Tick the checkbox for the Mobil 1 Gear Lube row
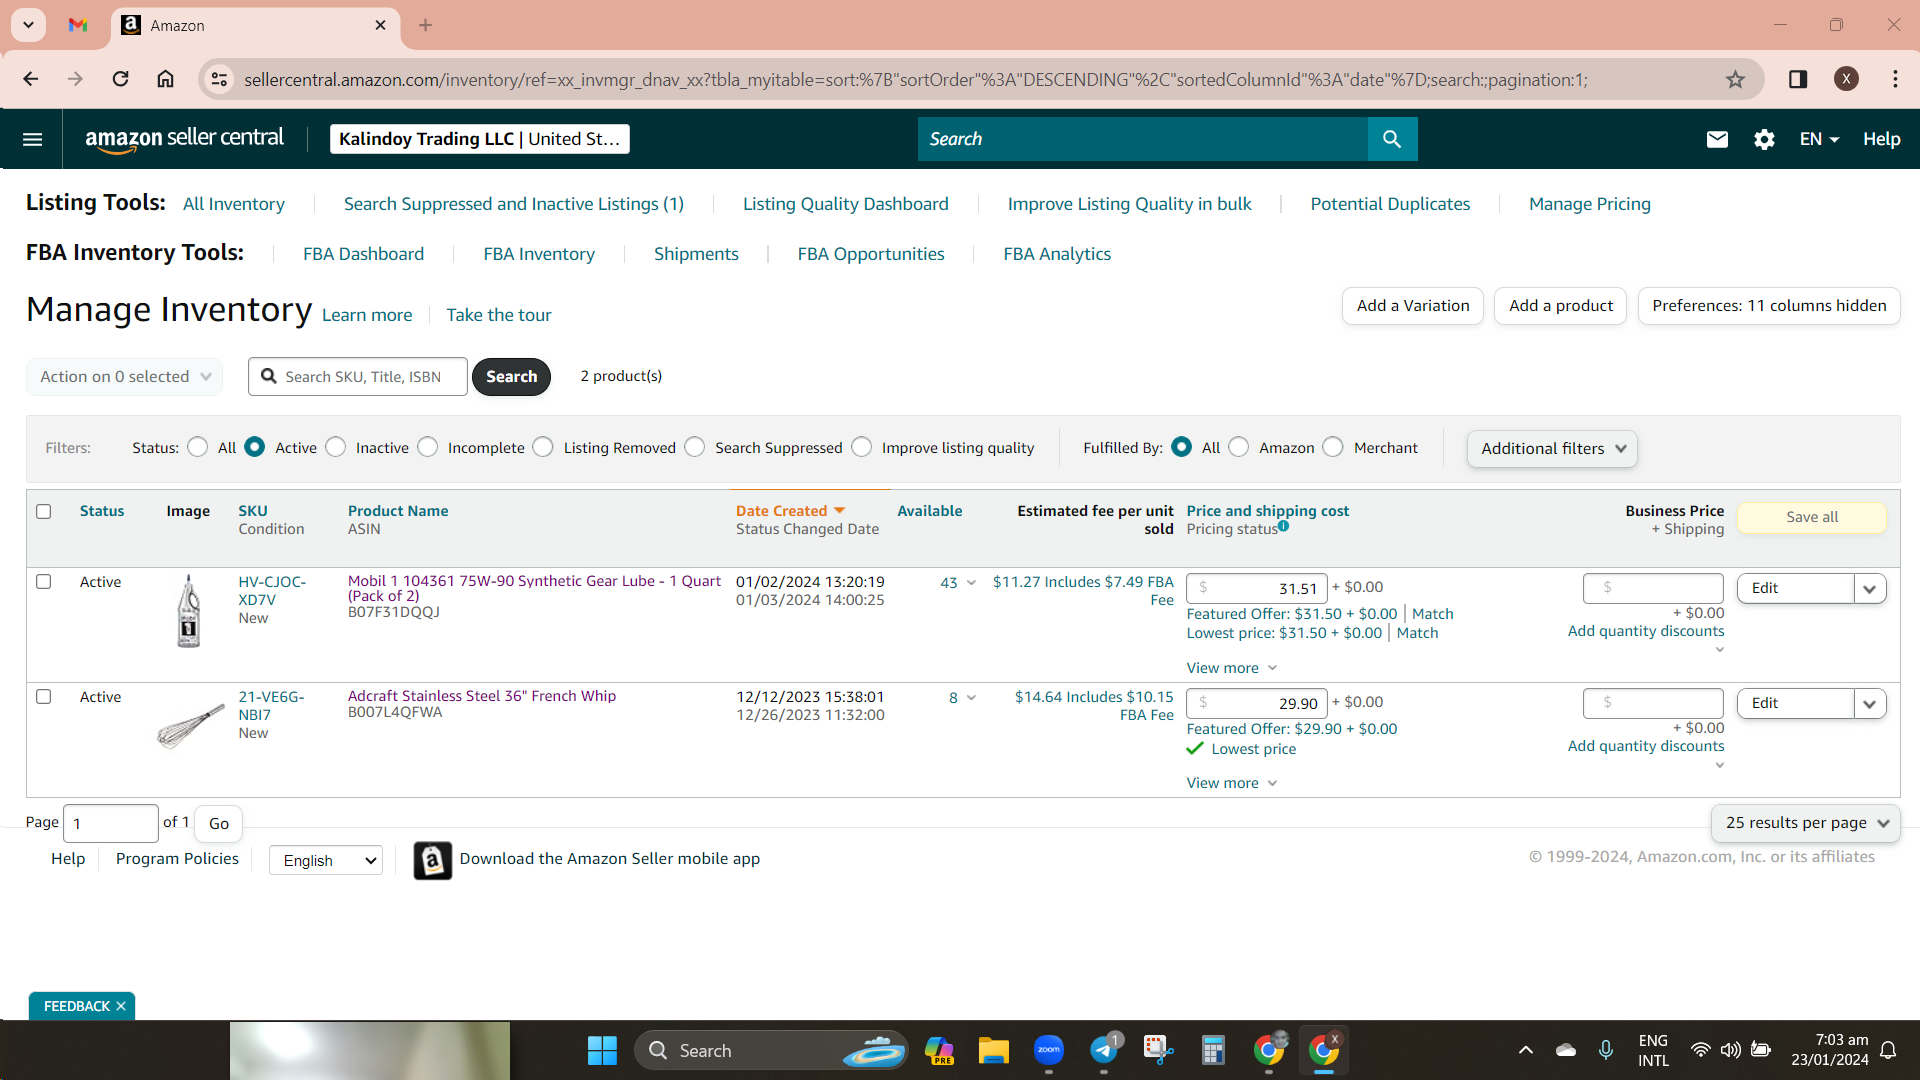The height and width of the screenshot is (1080, 1920). pos(44,582)
